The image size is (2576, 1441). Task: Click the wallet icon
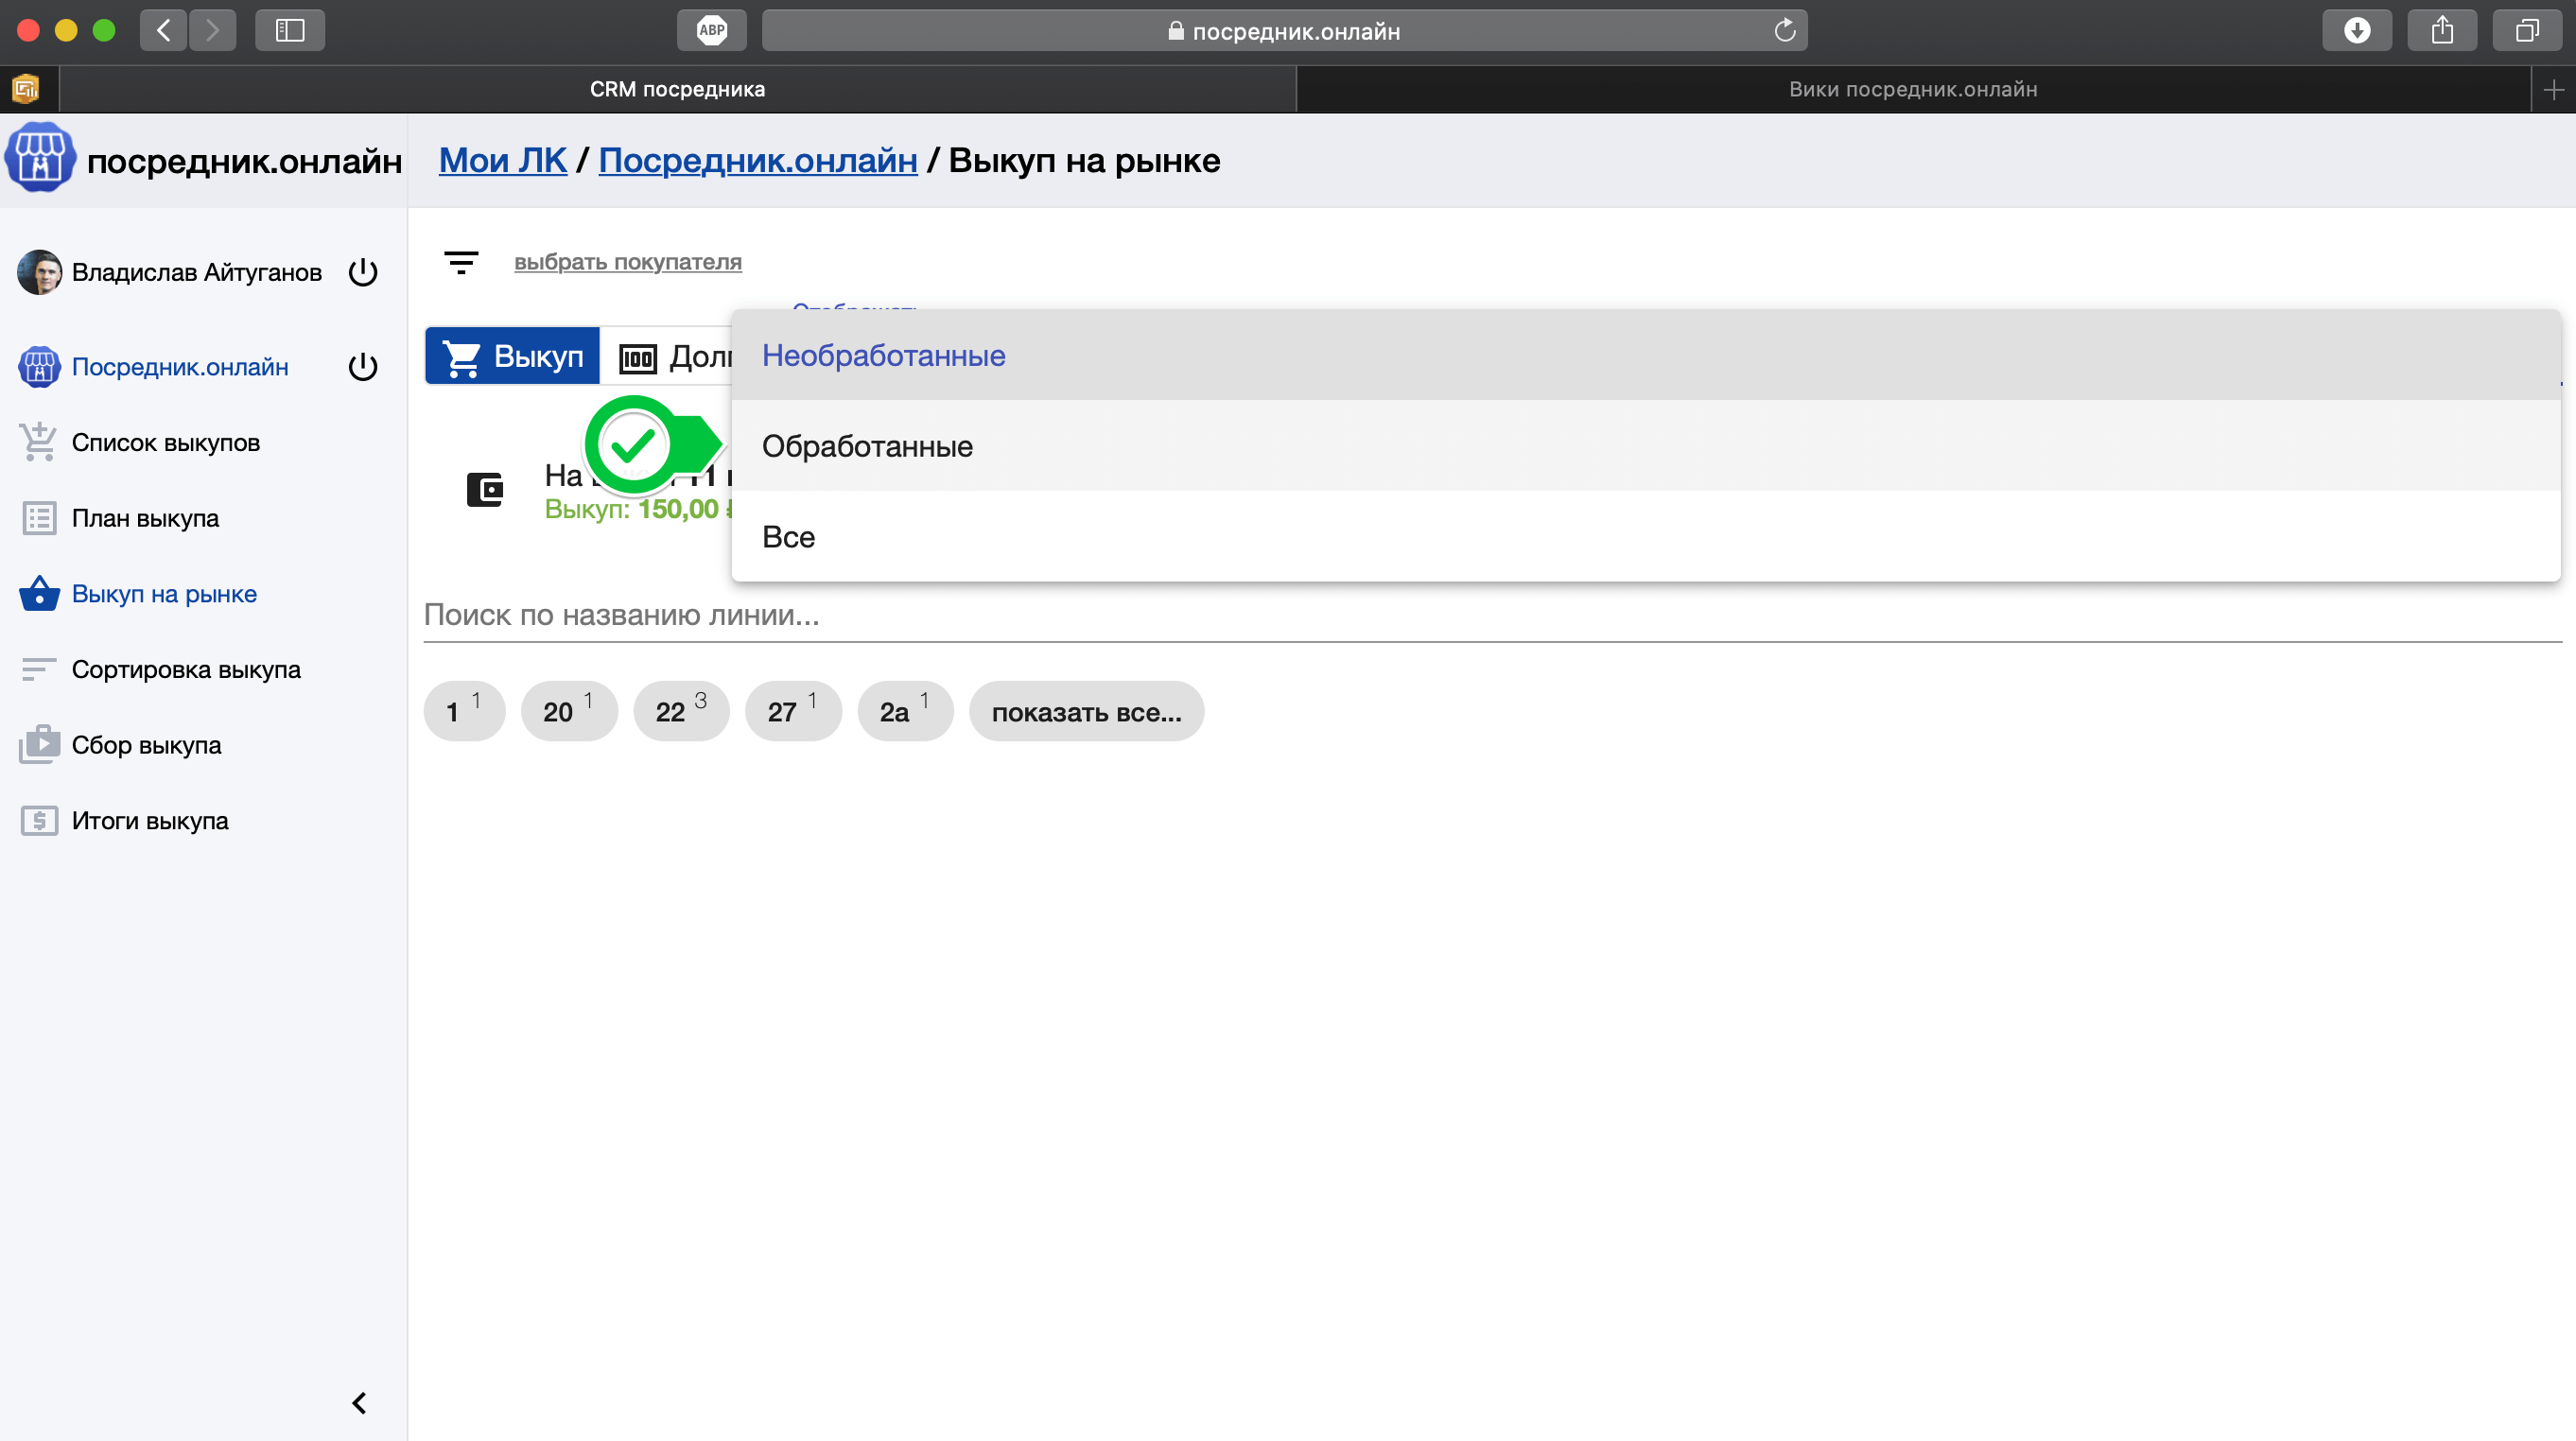click(485, 490)
